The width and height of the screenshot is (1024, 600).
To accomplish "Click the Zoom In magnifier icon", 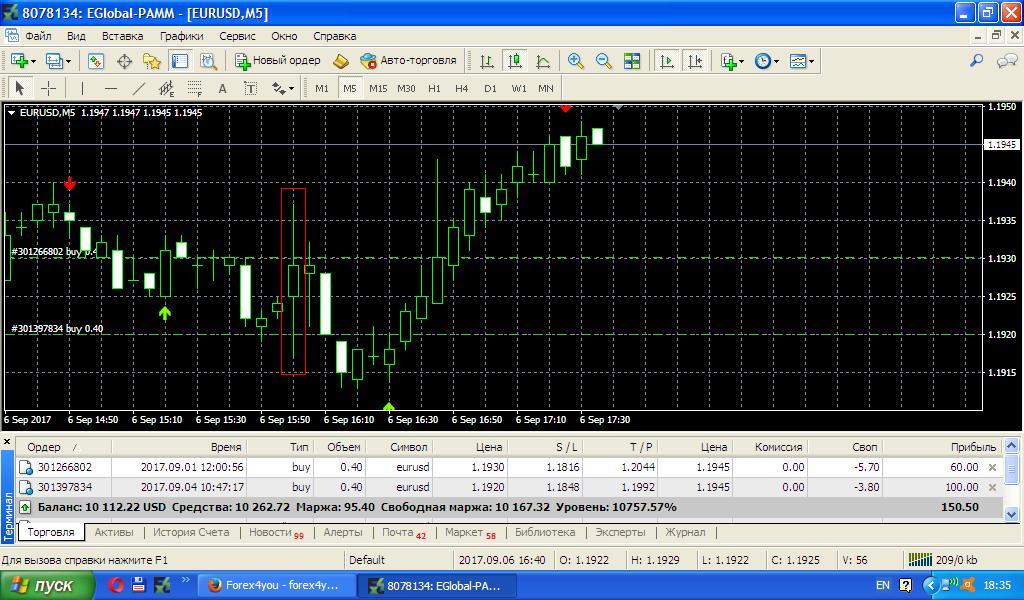I will [576, 61].
